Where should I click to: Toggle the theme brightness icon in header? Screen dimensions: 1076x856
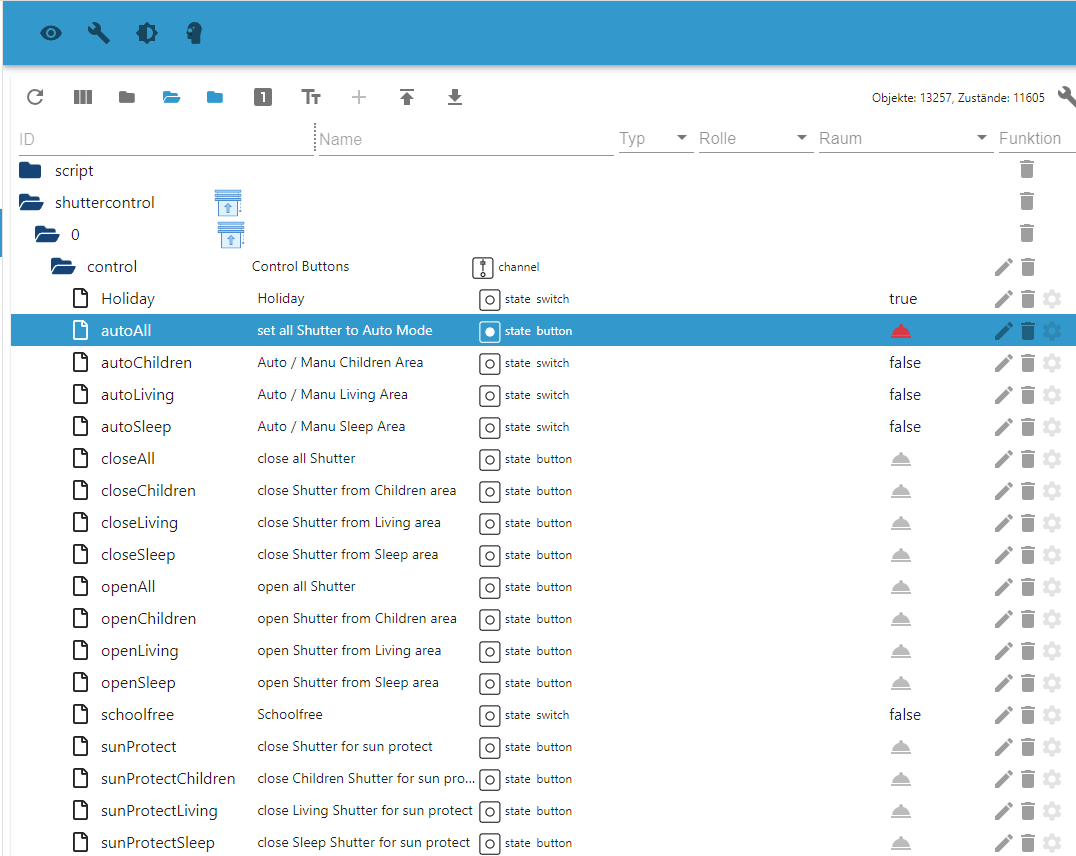point(147,33)
